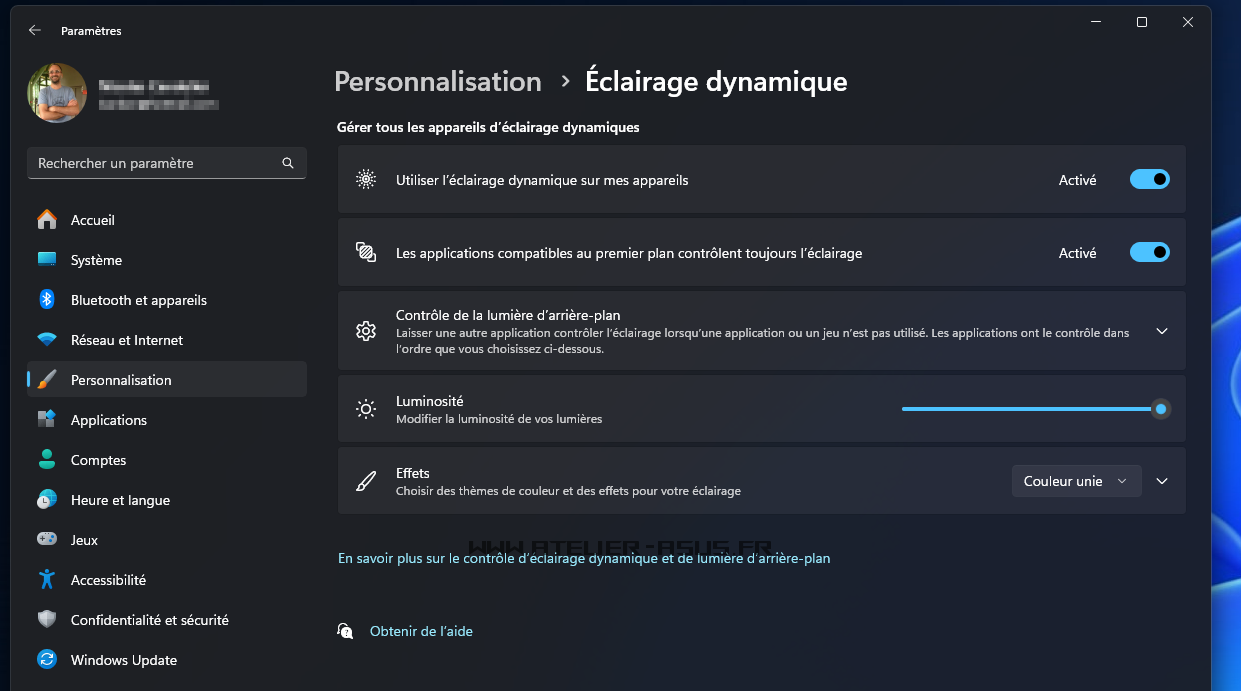Screen dimensions: 1241x691
Task: Click the Accessibilité icon in the sidebar
Action: pyautogui.click(x=47, y=580)
